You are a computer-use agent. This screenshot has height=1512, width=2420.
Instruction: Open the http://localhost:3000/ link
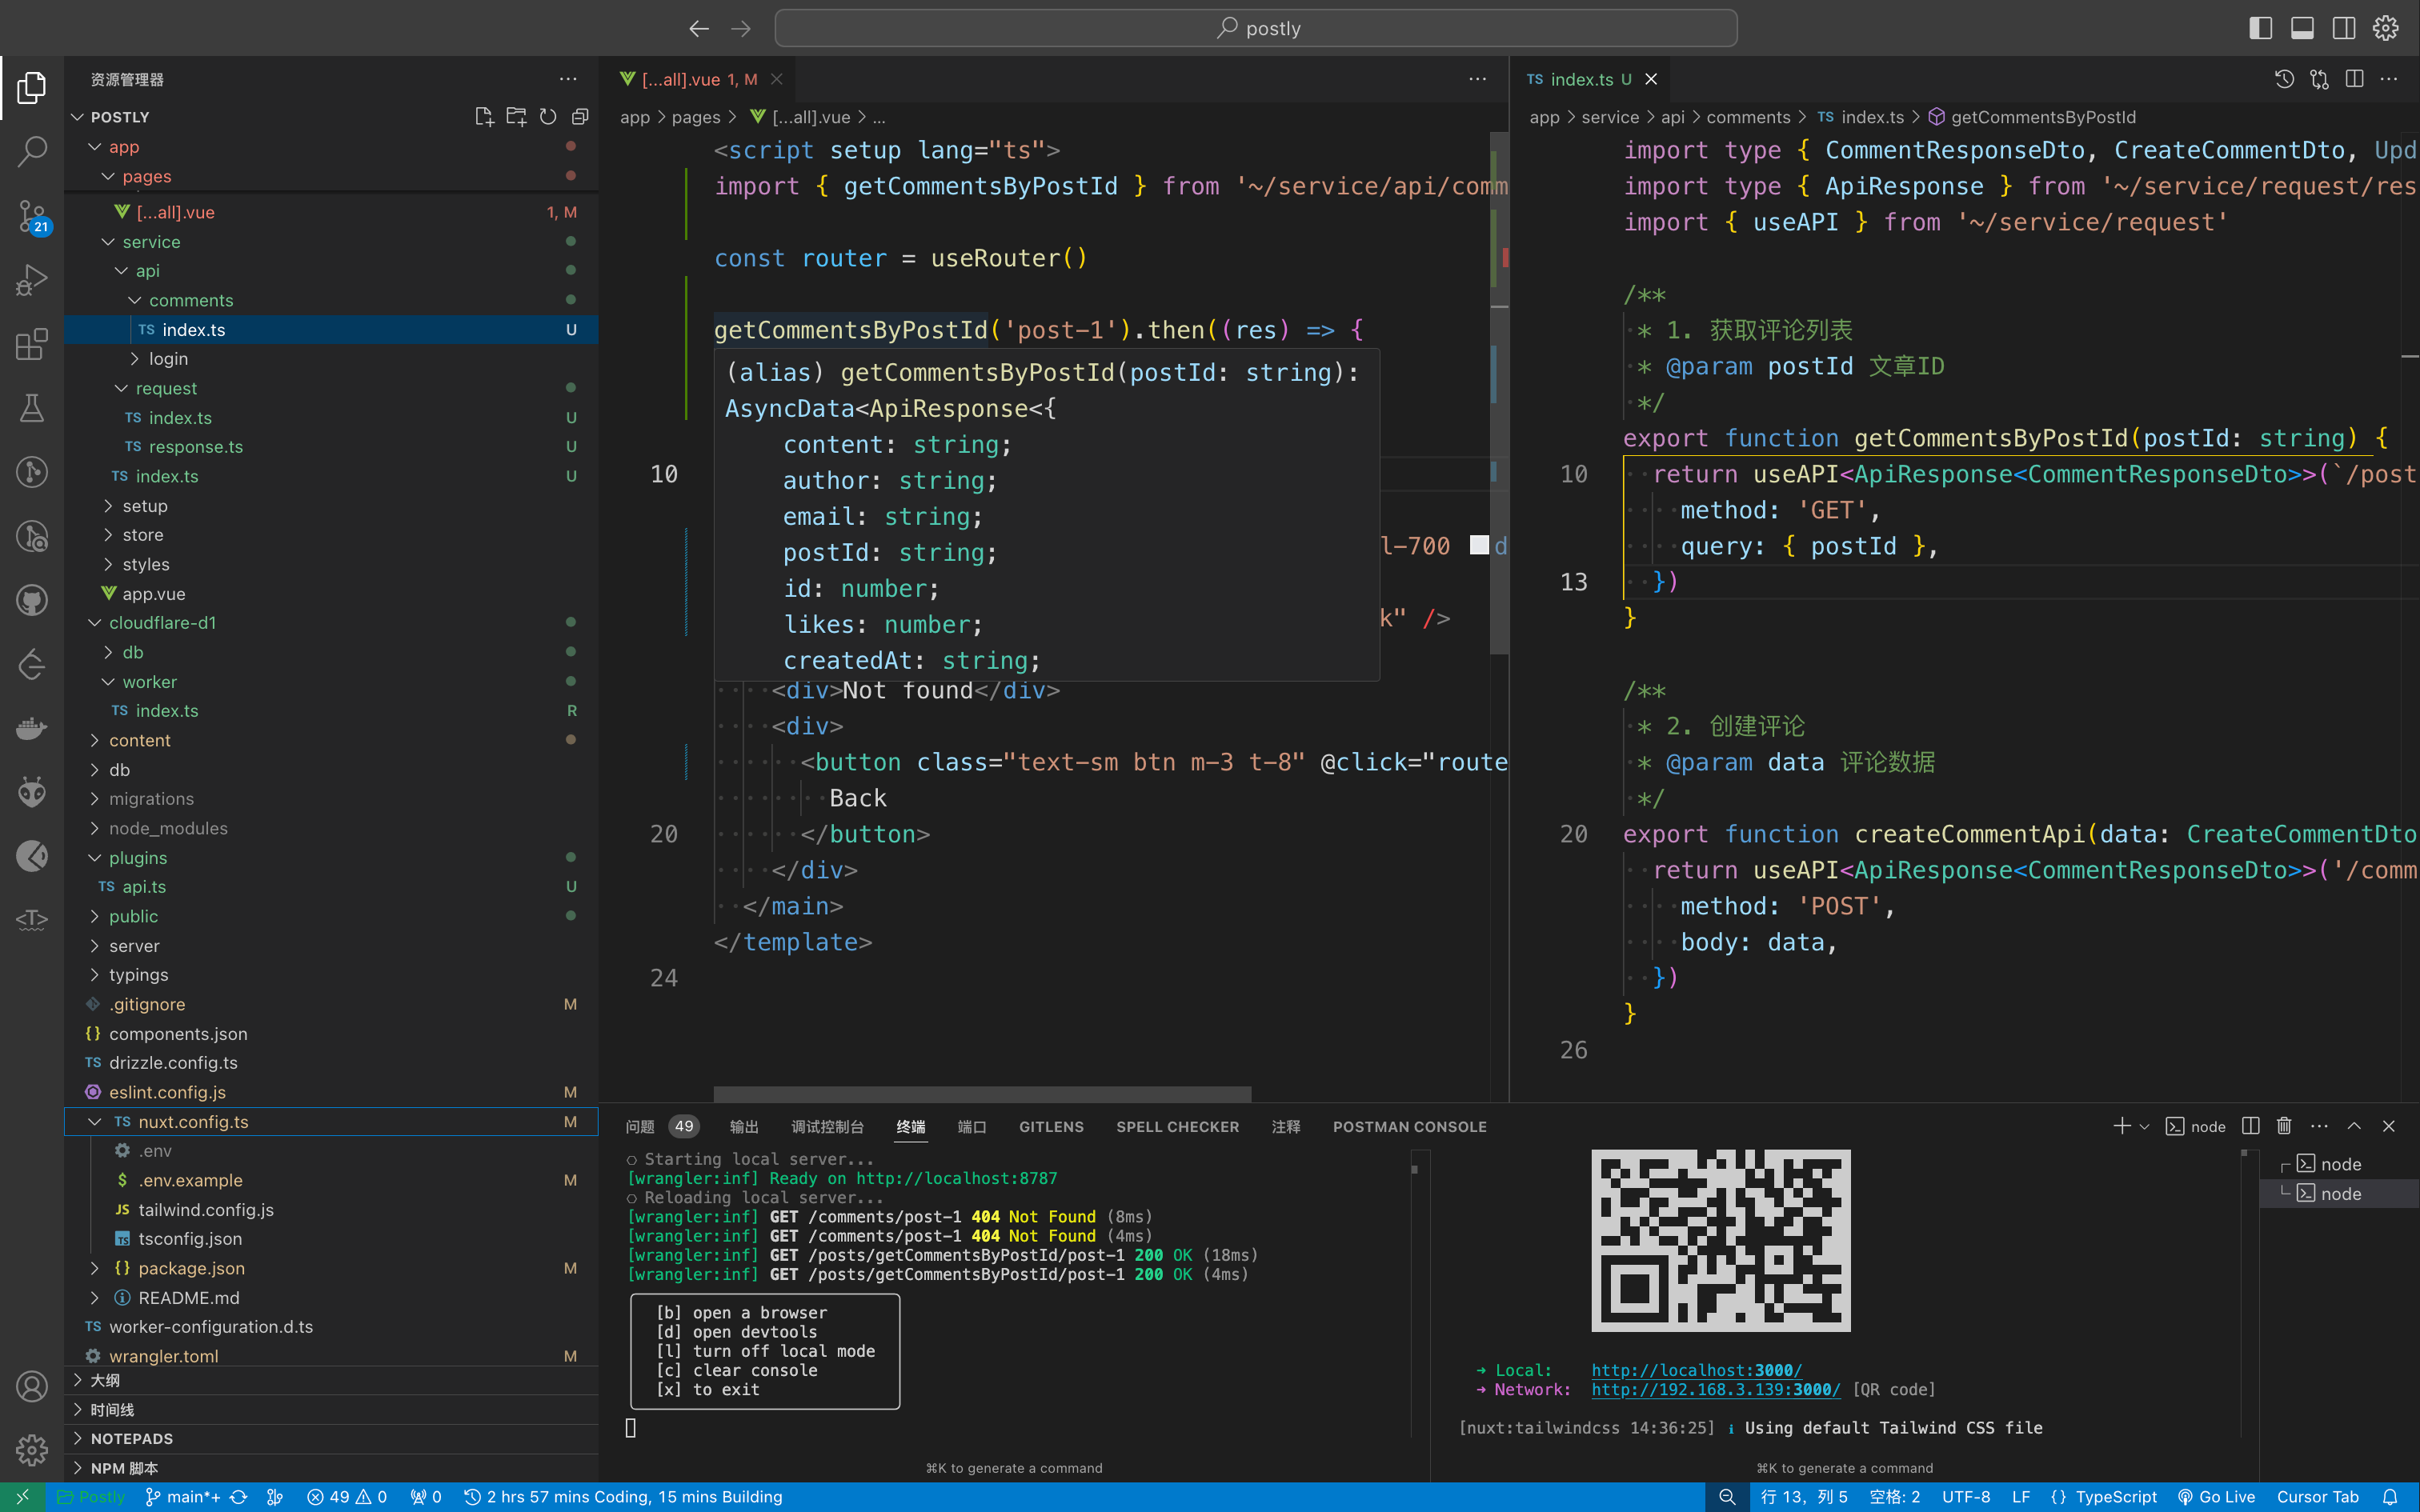click(1696, 1370)
